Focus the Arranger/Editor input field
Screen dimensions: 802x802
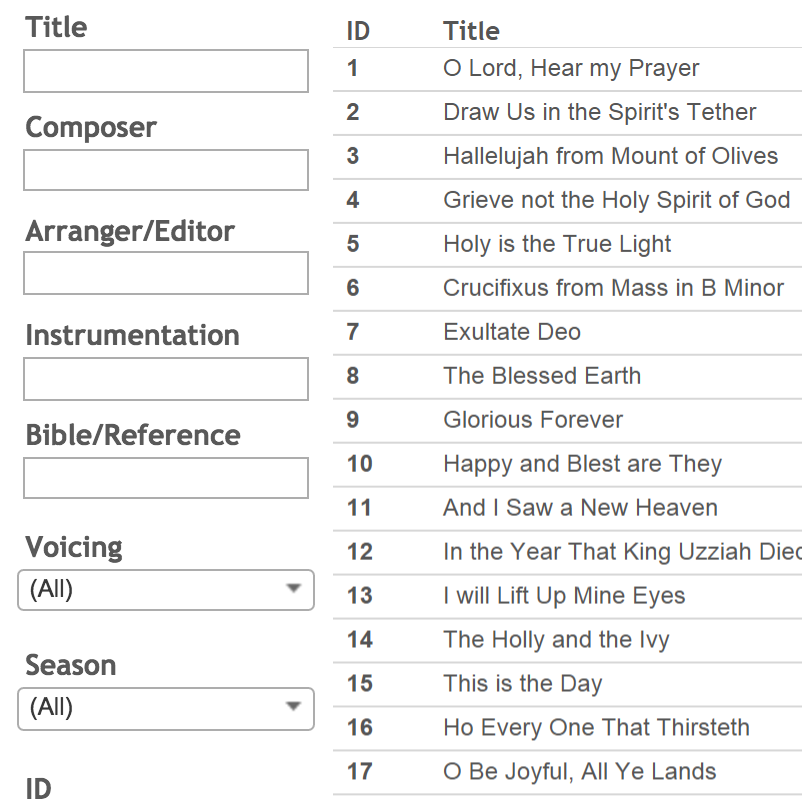click(166, 273)
